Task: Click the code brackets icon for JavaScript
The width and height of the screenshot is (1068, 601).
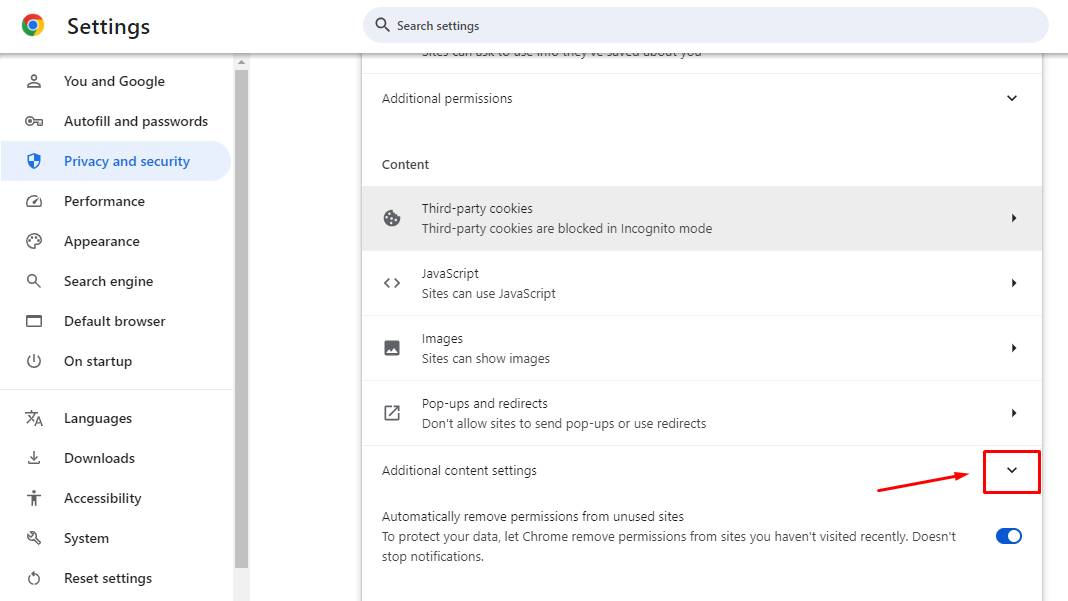Action: (x=392, y=283)
